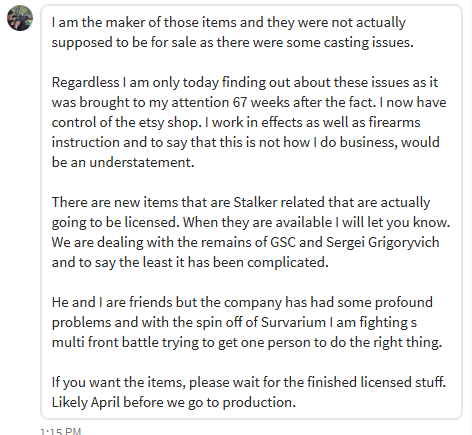The width and height of the screenshot is (472, 435).
Task: Open the sender's profile avatar picture
Action: 20,18
